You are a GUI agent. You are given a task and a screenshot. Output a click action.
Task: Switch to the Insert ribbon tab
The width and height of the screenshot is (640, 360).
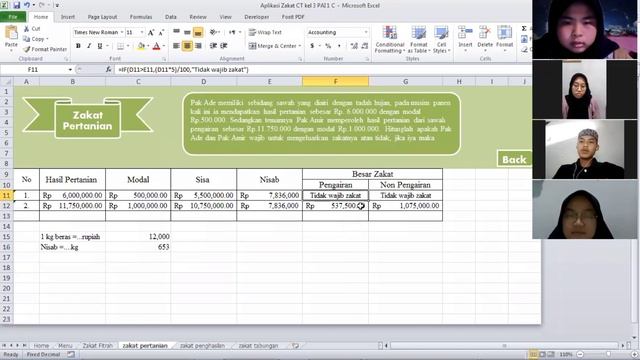tap(68, 17)
